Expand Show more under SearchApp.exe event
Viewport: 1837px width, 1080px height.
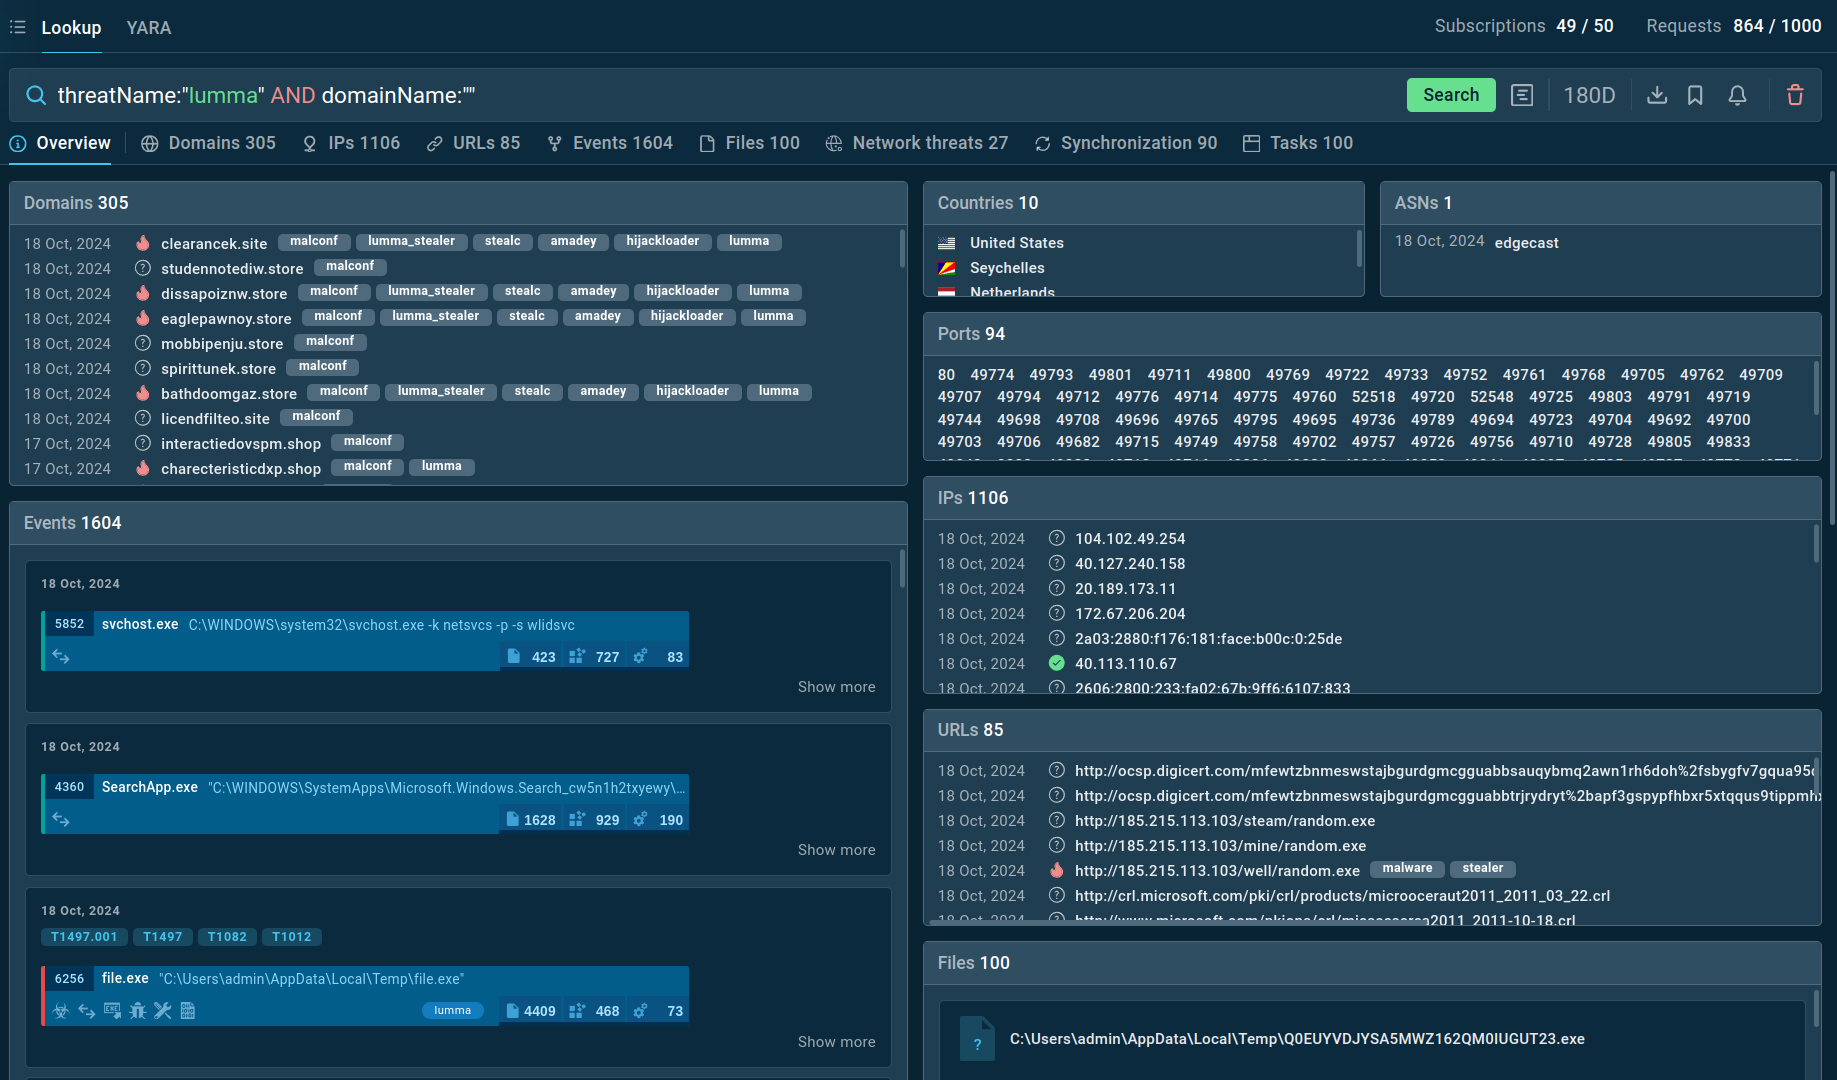836,850
